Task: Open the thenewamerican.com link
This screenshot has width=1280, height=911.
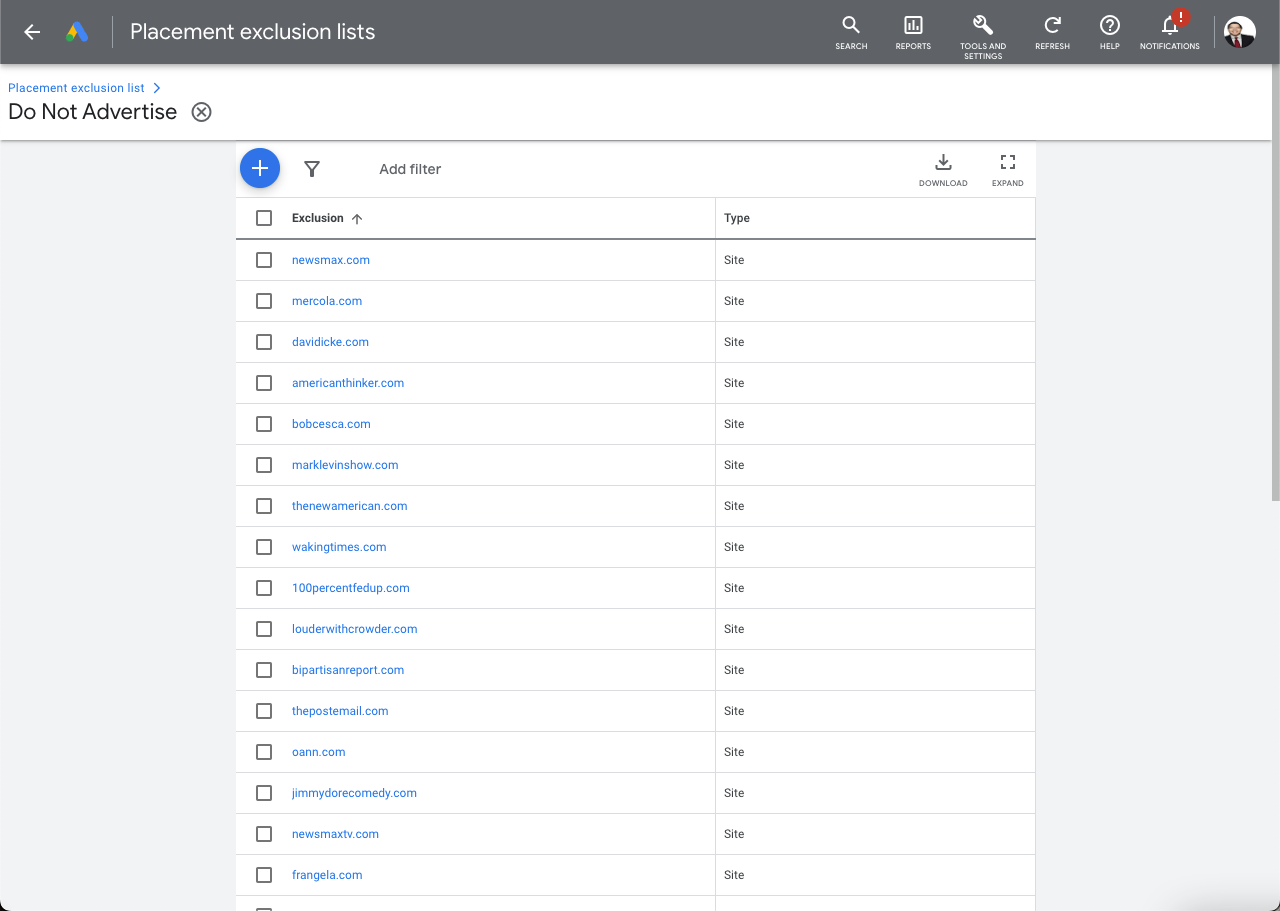Action: [x=350, y=506]
